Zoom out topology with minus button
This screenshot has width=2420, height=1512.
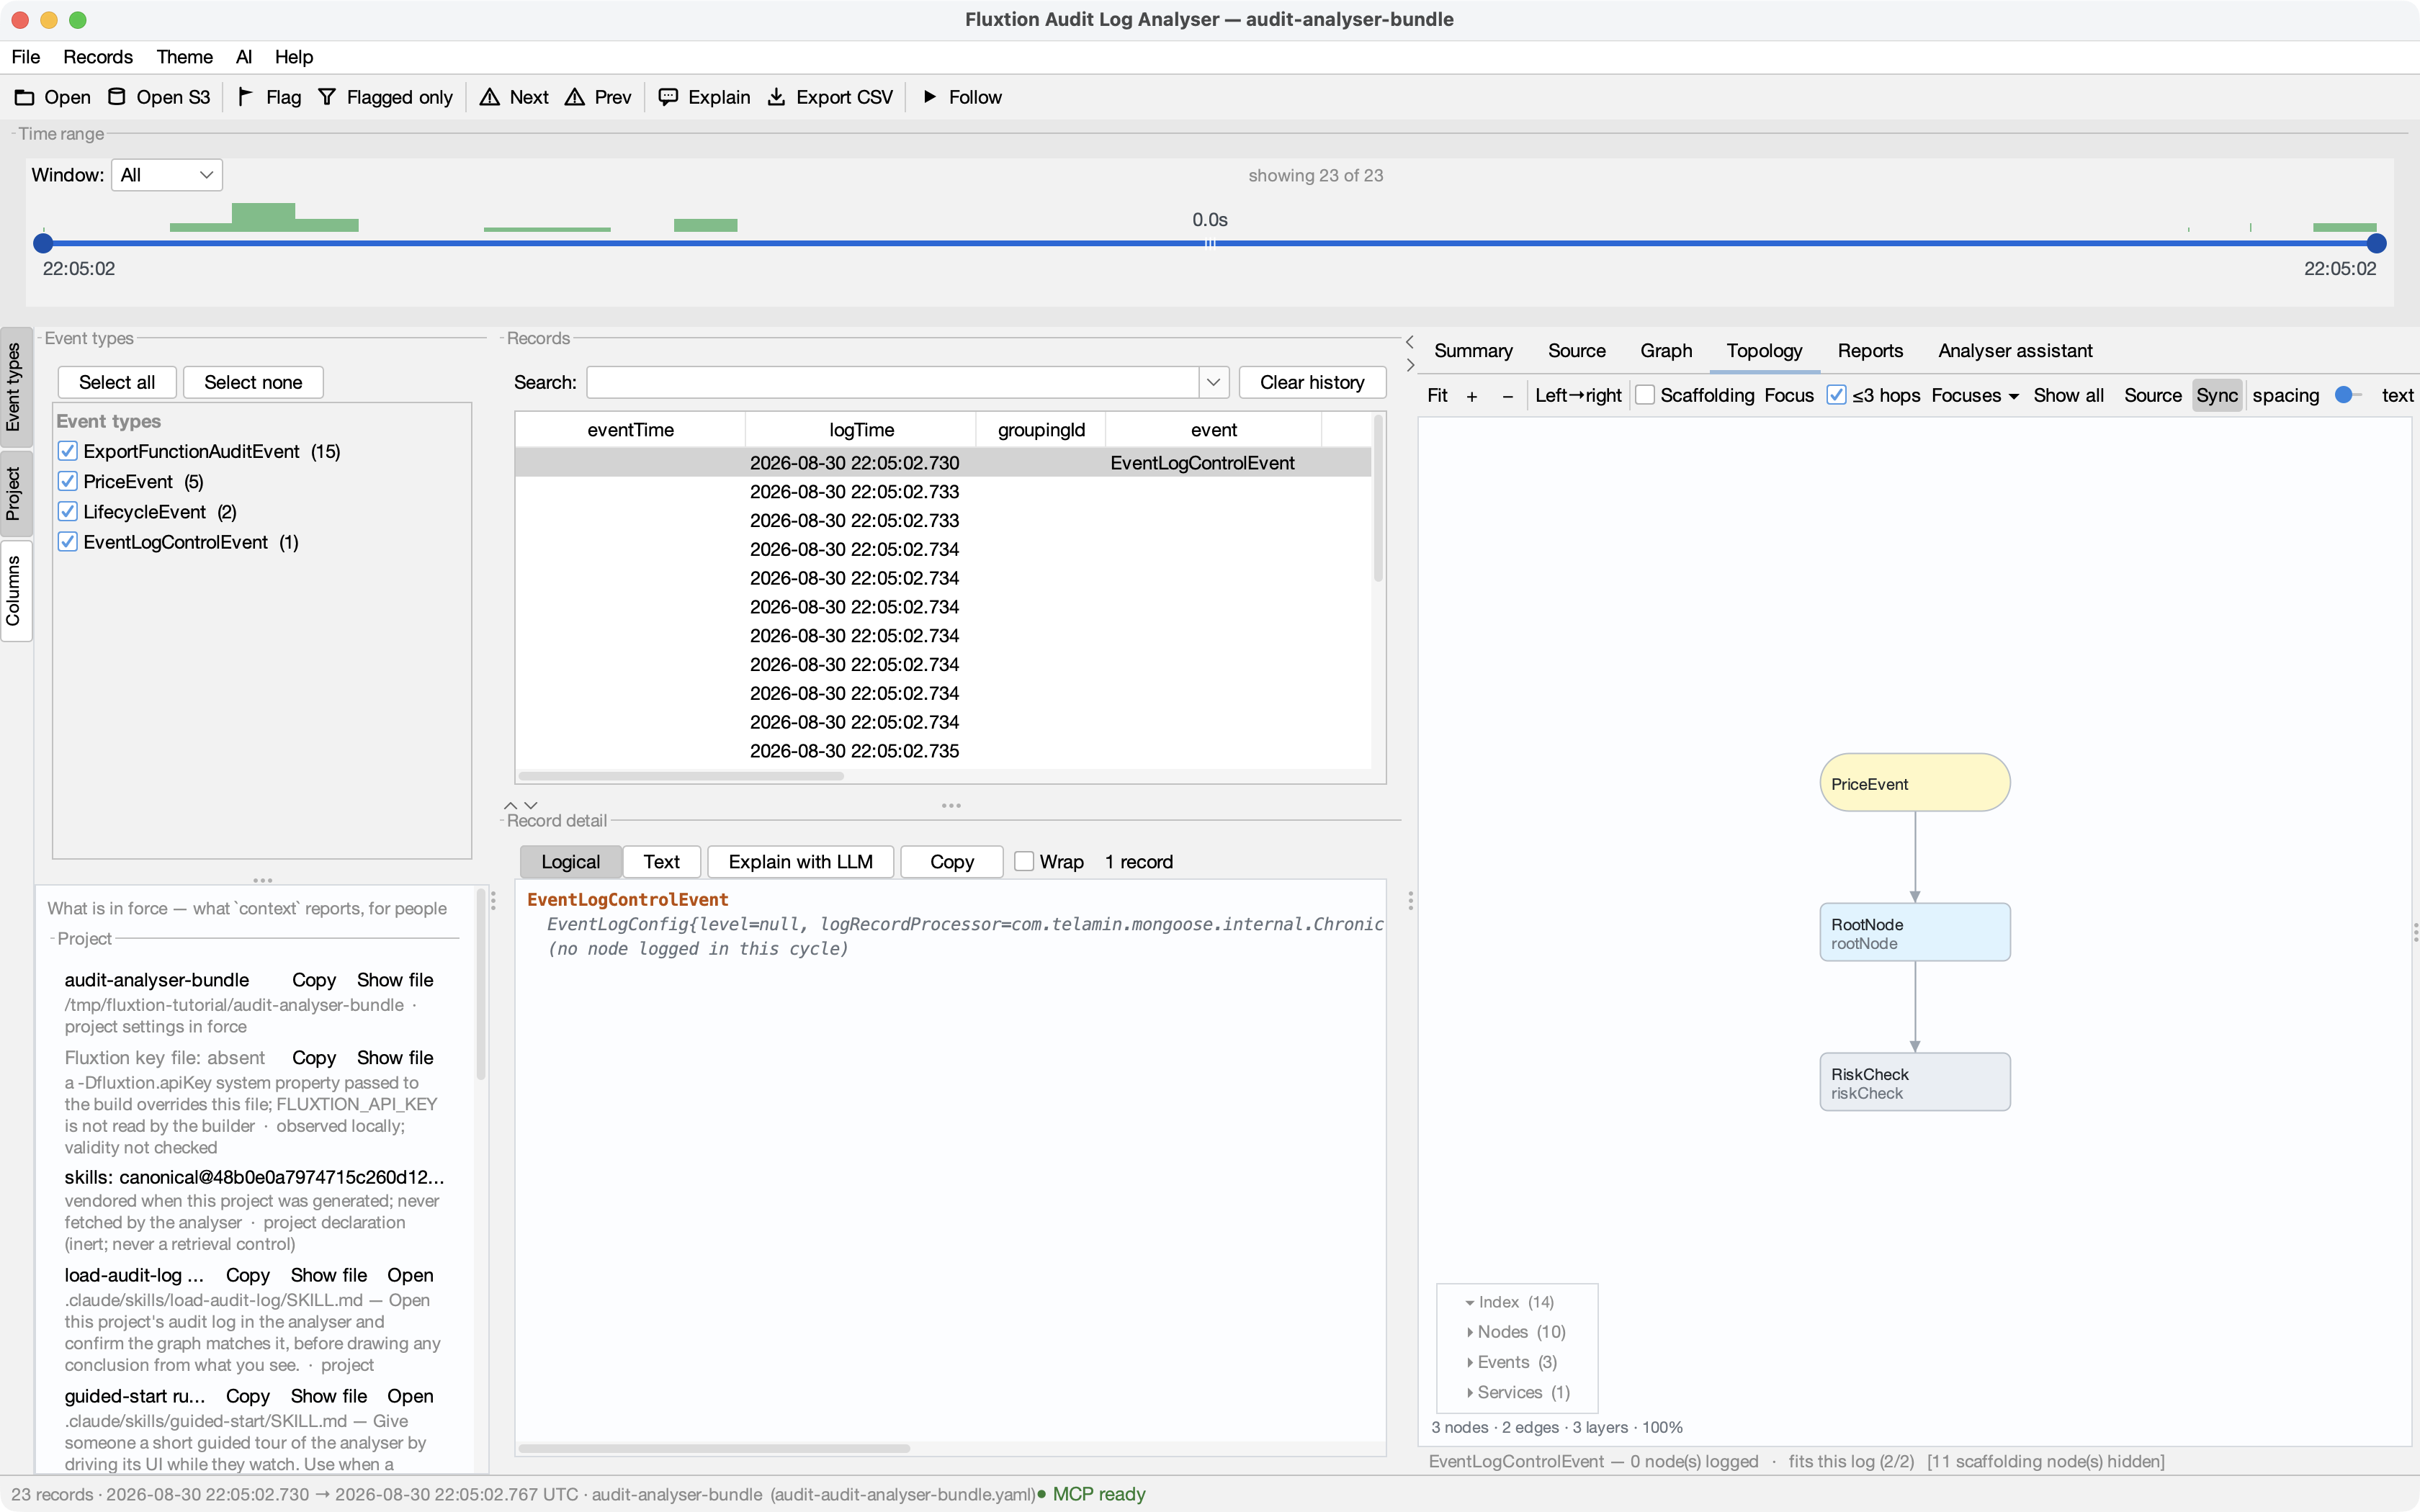click(x=1507, y=396)
